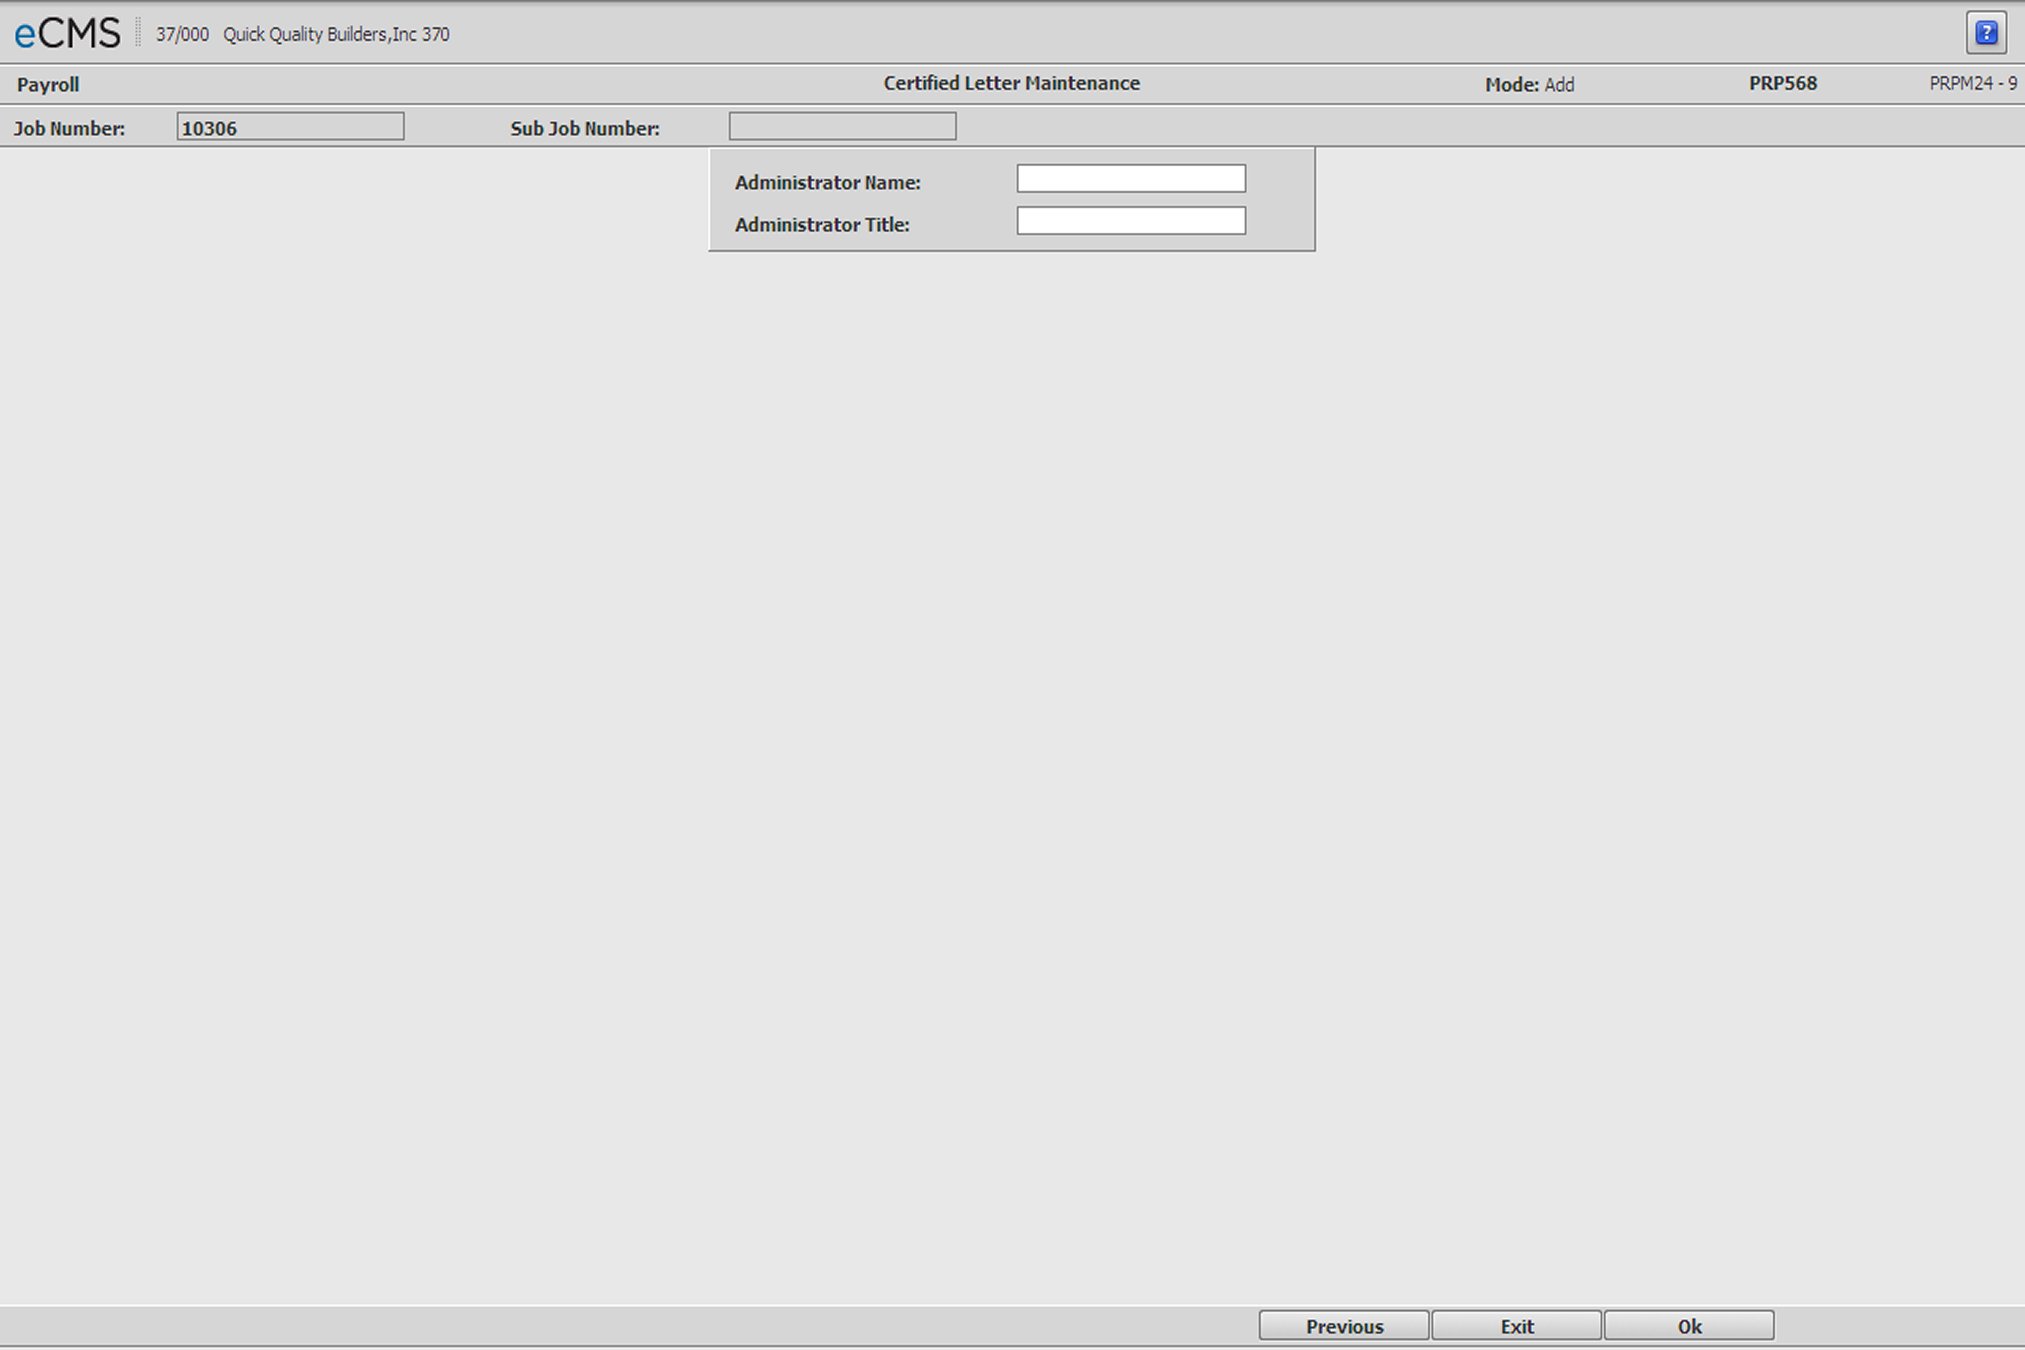Click the eCMS branding in the header
Image resolution: width=2025 pixels, height=1350 pixels.
tap(64, 32)
